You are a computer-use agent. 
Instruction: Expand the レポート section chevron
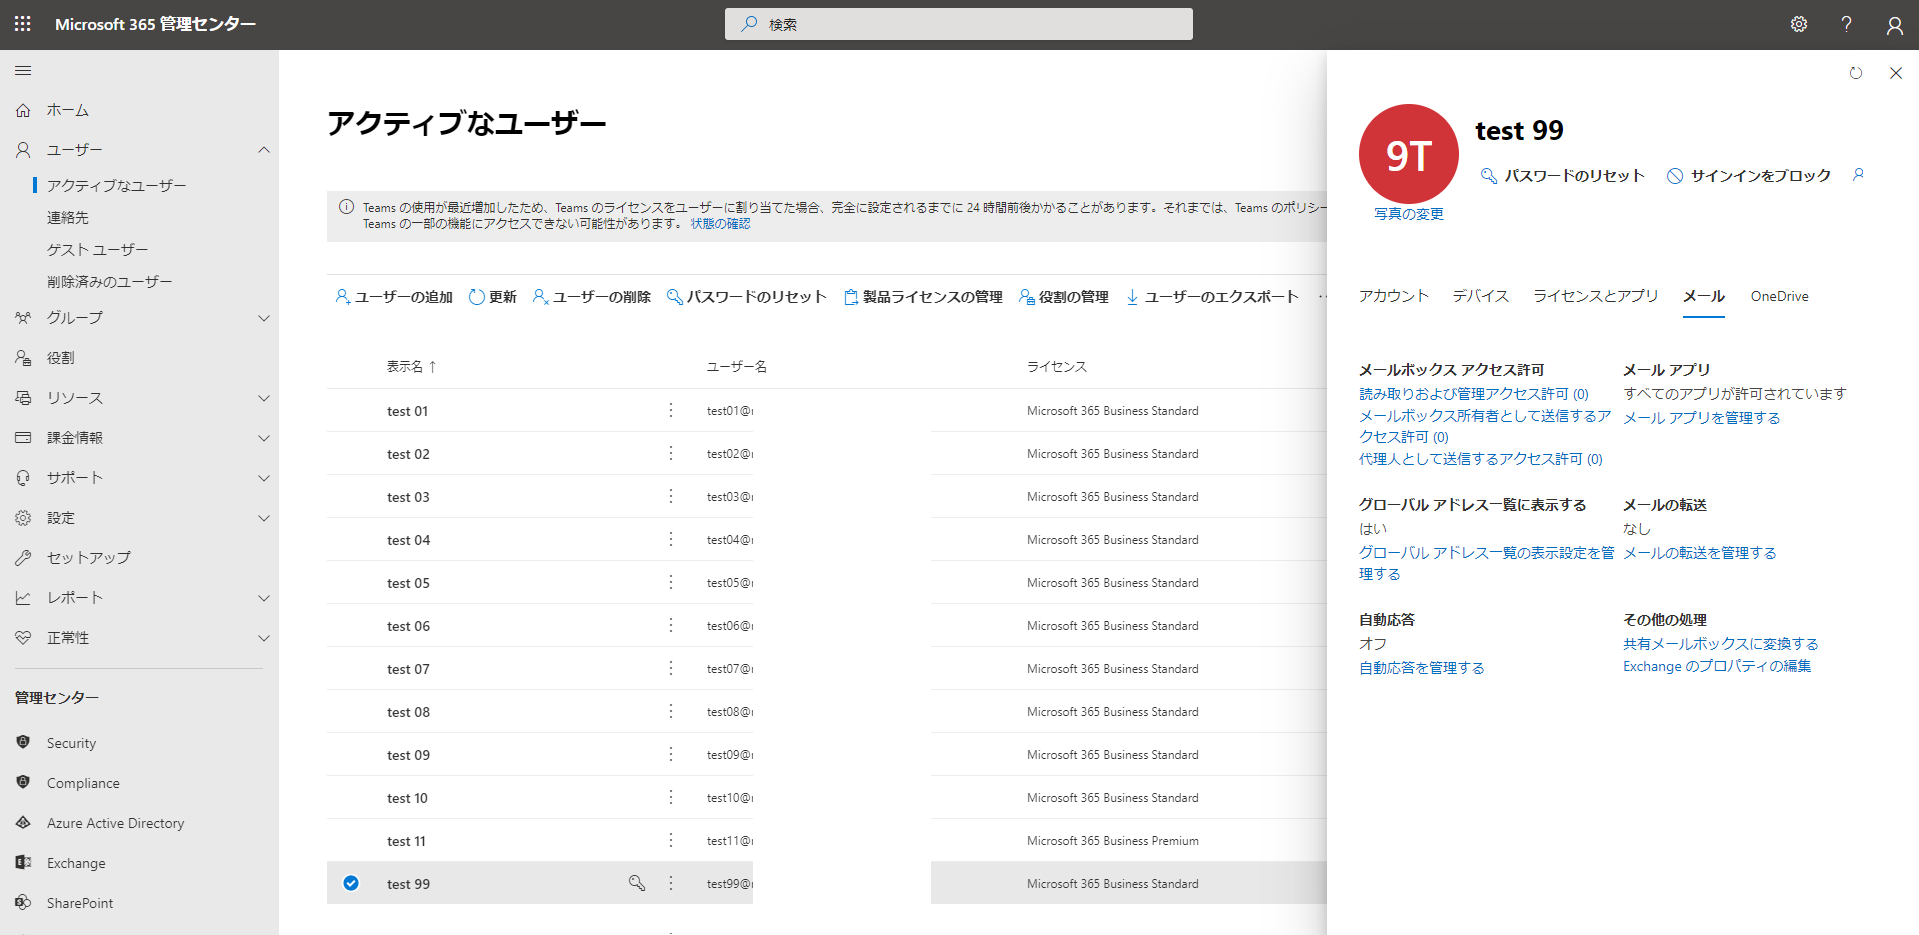tap(264, 598)
